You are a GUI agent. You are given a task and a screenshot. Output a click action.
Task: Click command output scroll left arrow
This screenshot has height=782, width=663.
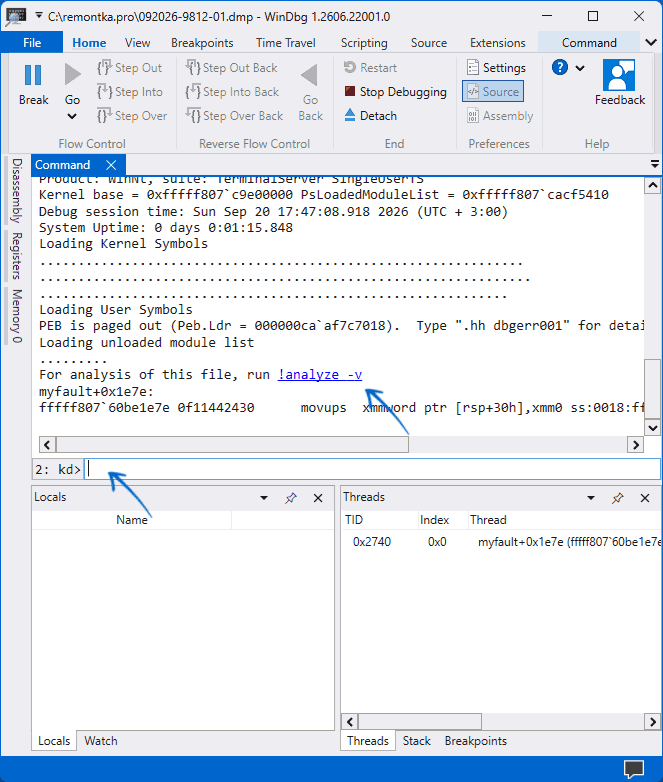[47, 444]
